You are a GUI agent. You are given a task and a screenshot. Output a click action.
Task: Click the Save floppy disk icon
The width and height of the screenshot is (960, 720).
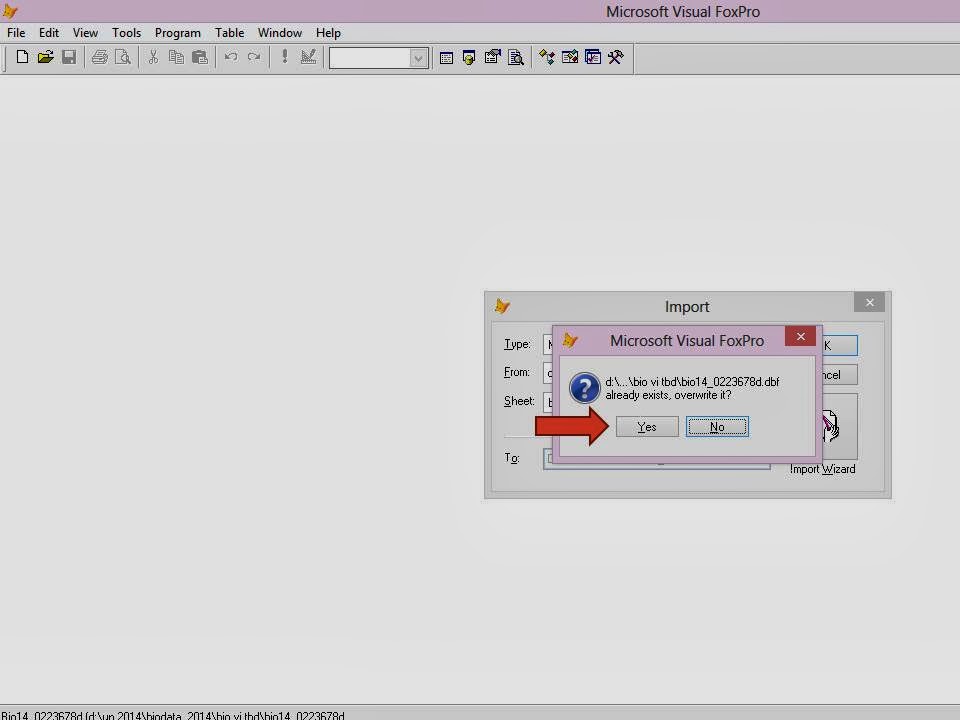tap(69, 58)
